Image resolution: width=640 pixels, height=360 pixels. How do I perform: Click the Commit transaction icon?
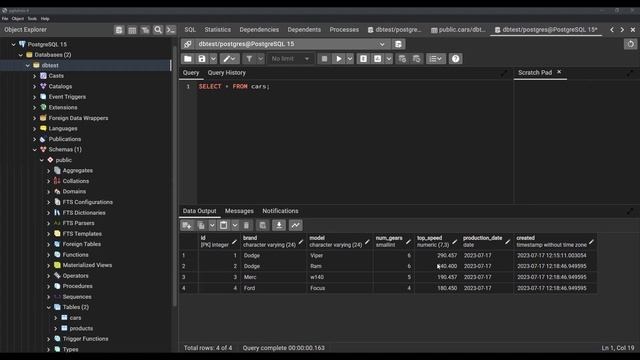coord(402,59)
